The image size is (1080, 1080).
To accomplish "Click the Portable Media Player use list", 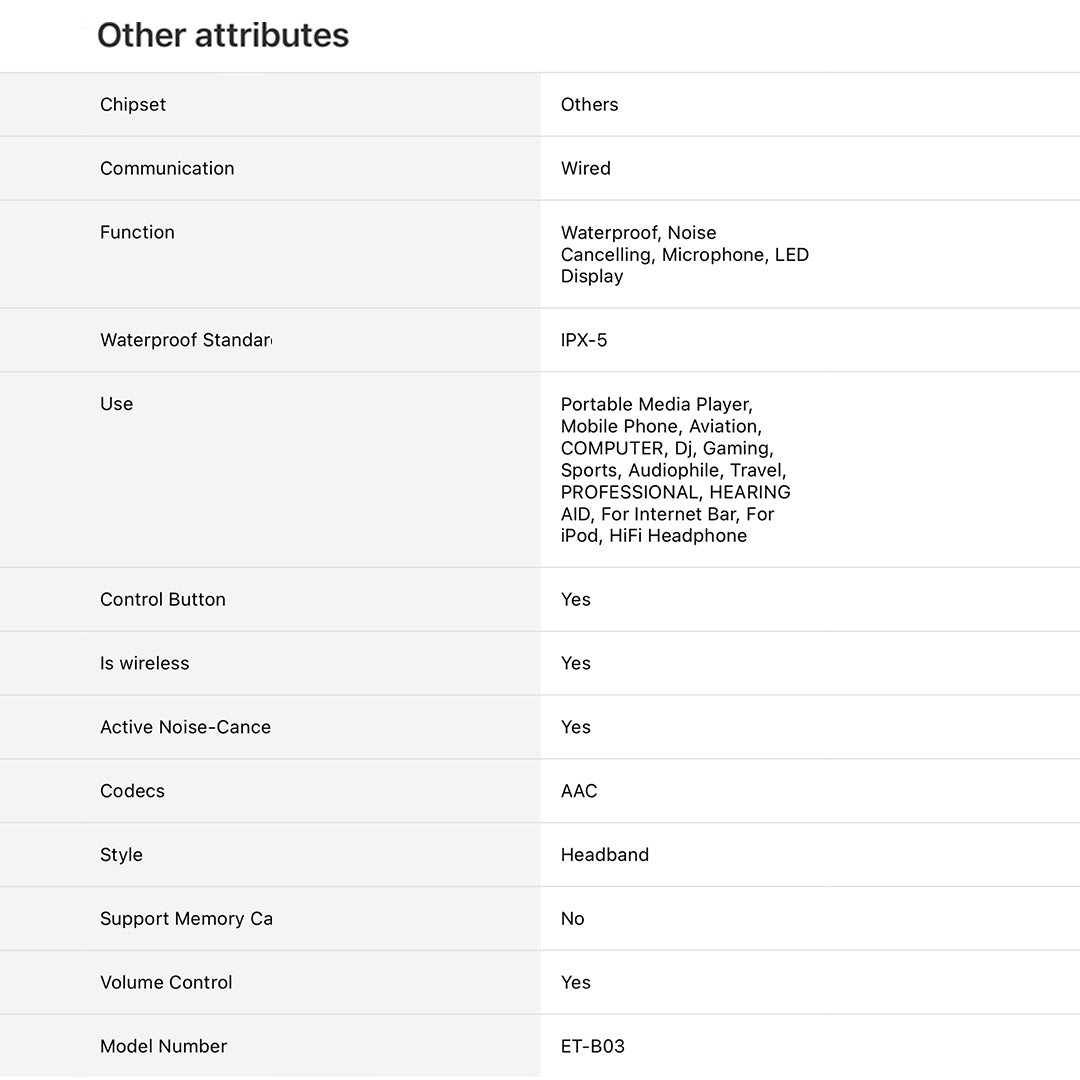I will tap(675, 470).
